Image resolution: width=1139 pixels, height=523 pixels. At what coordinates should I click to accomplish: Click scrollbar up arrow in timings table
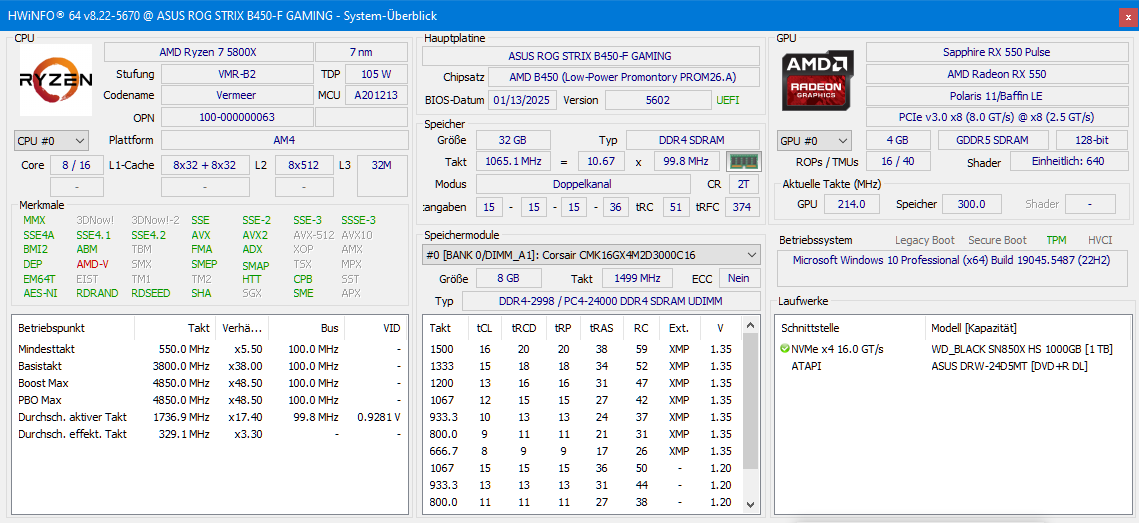(x=752, y=323)
